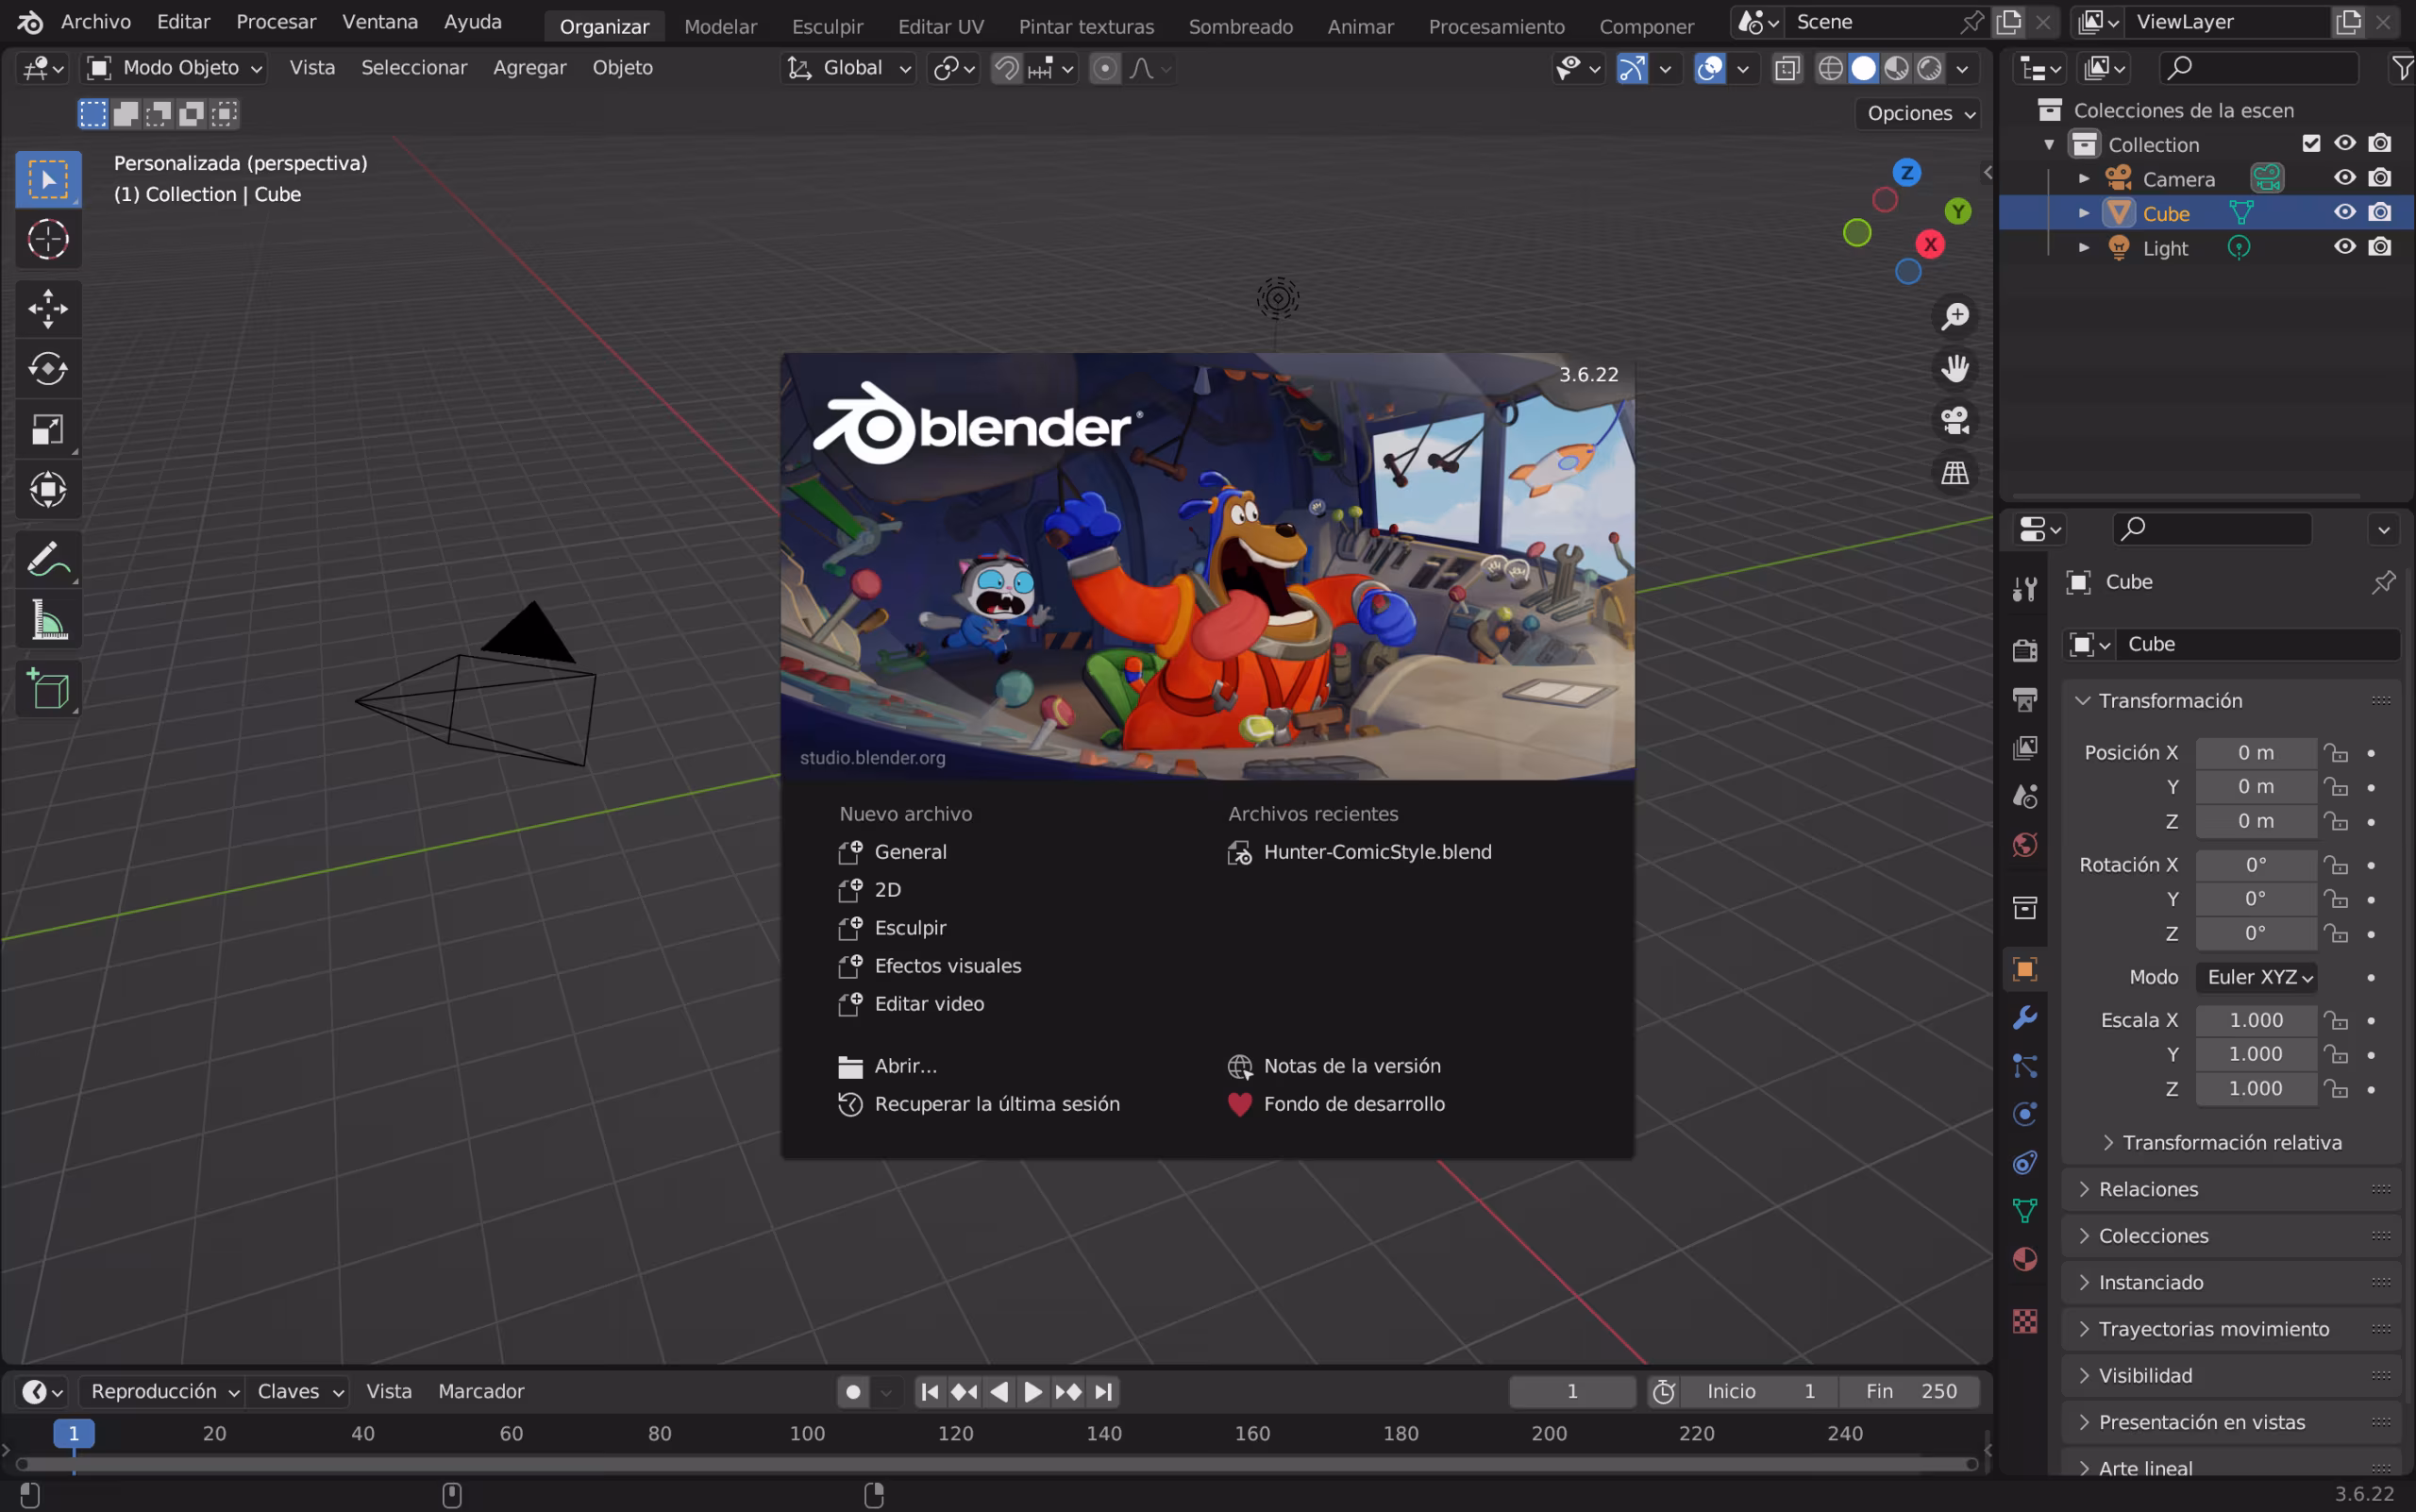Activate the Move tool

48,309
